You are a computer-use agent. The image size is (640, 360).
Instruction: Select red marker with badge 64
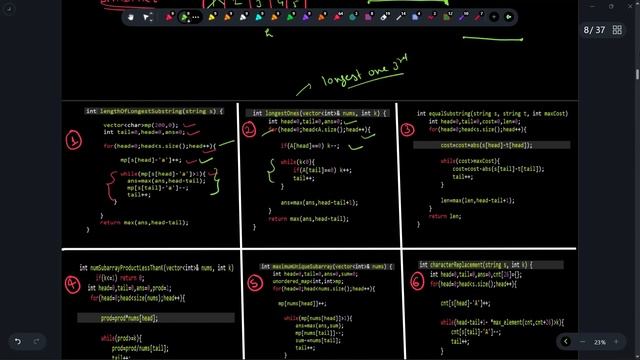338,17
